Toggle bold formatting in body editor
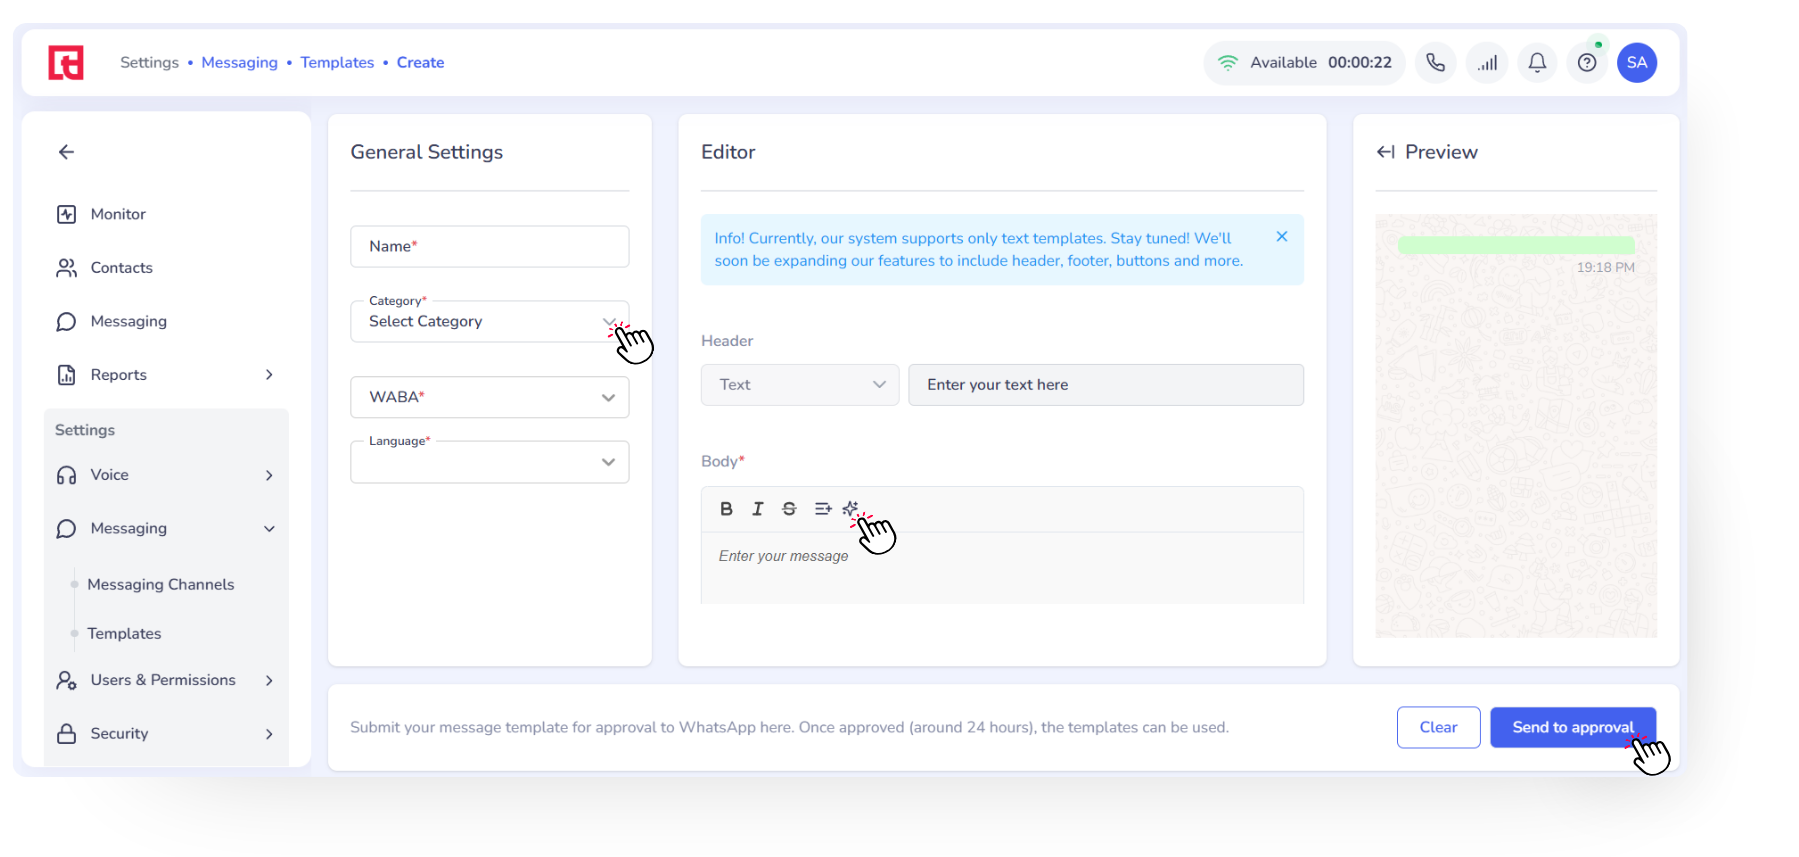 point(726,509)
